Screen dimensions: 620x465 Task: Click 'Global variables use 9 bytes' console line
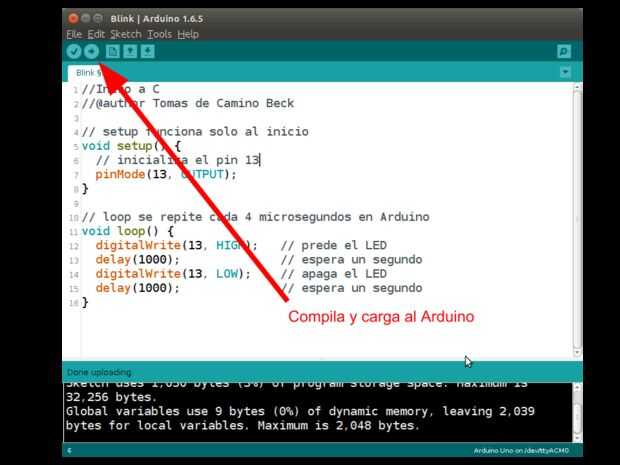click(x=300, y=411)
